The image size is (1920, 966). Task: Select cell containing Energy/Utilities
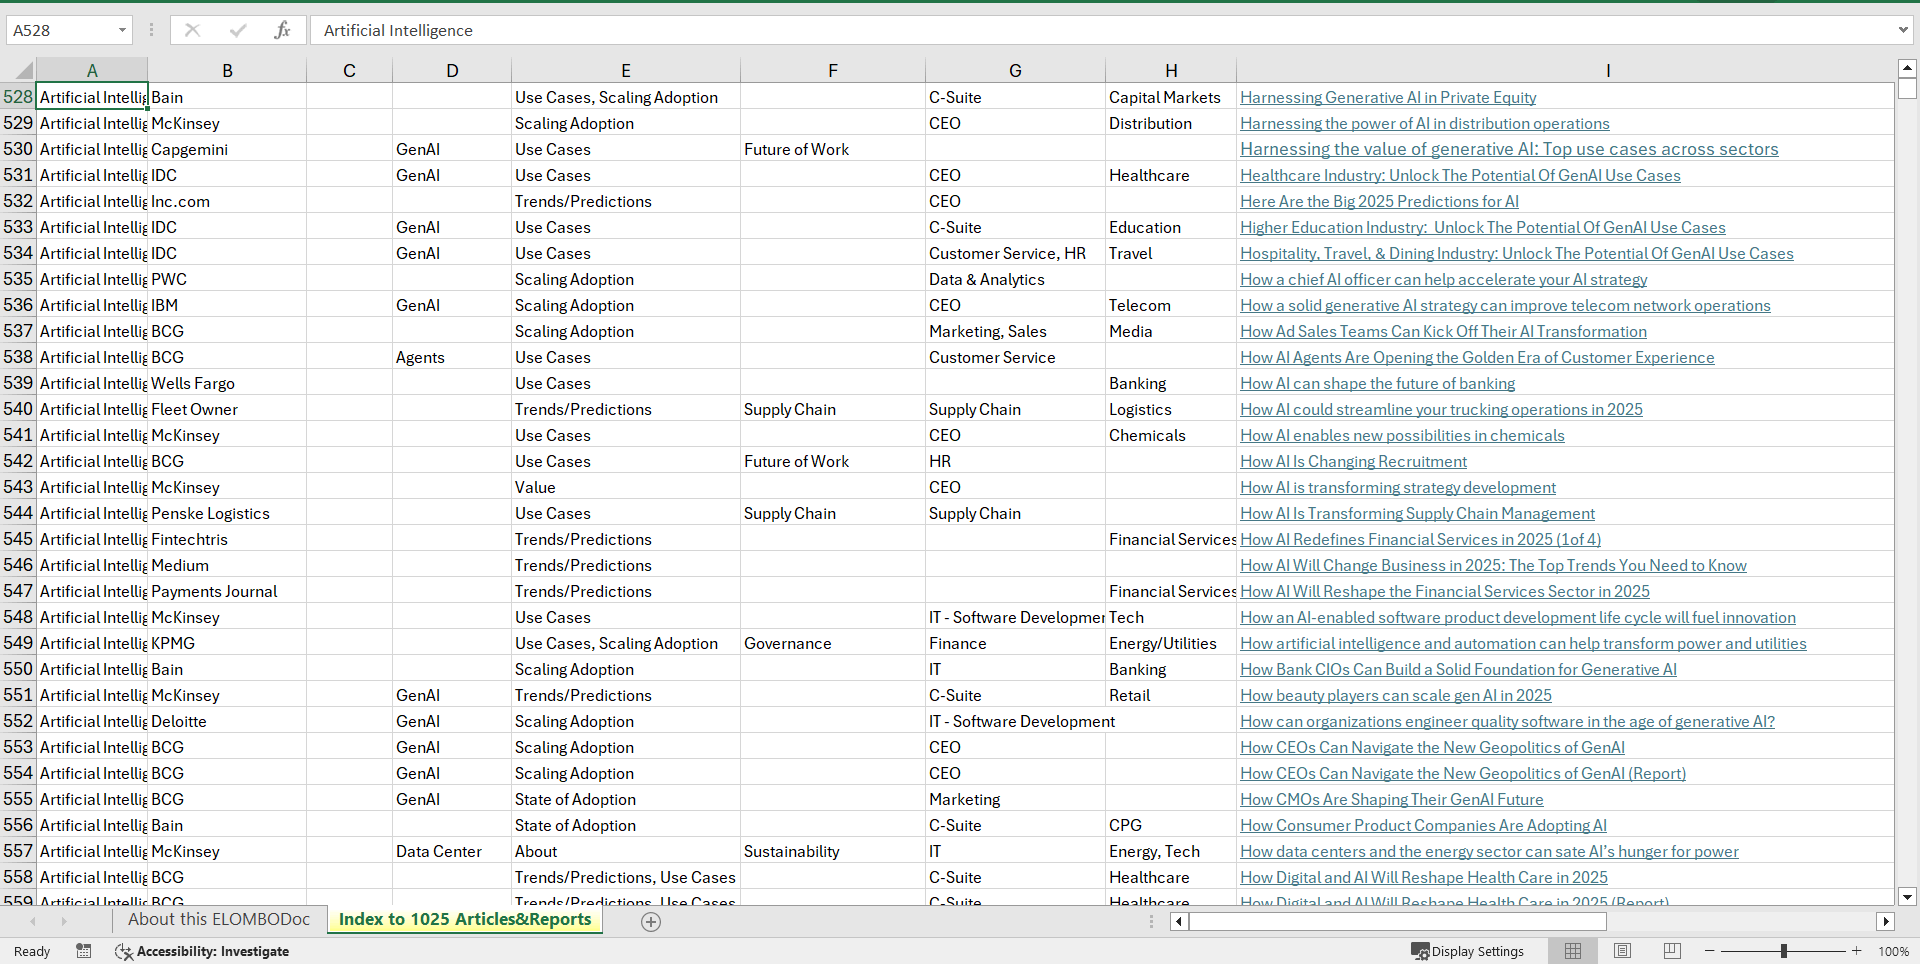1171,643
